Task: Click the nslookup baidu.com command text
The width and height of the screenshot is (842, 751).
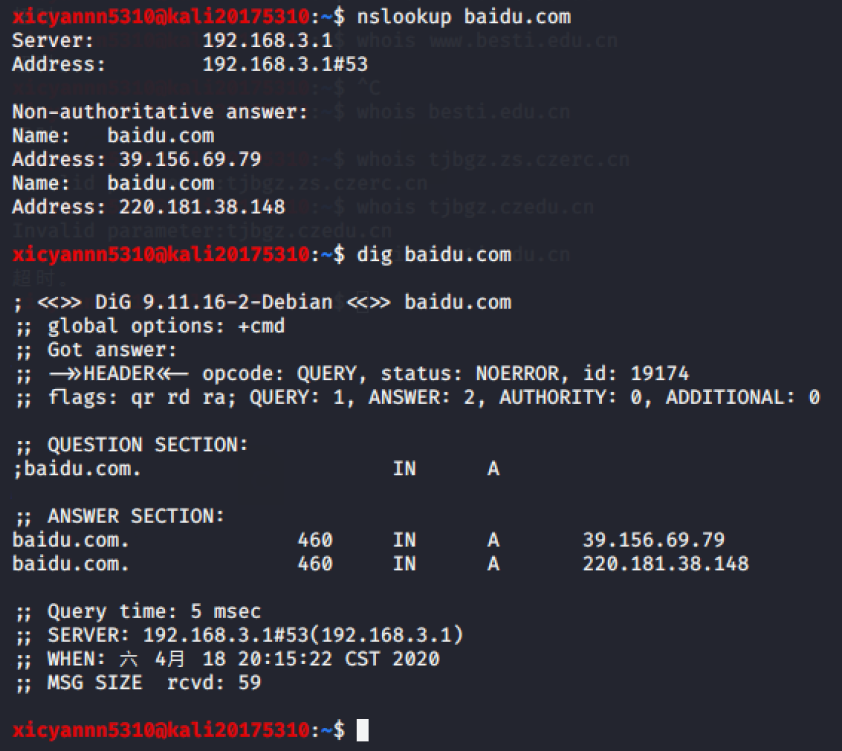Action: (x=463, y=17)
